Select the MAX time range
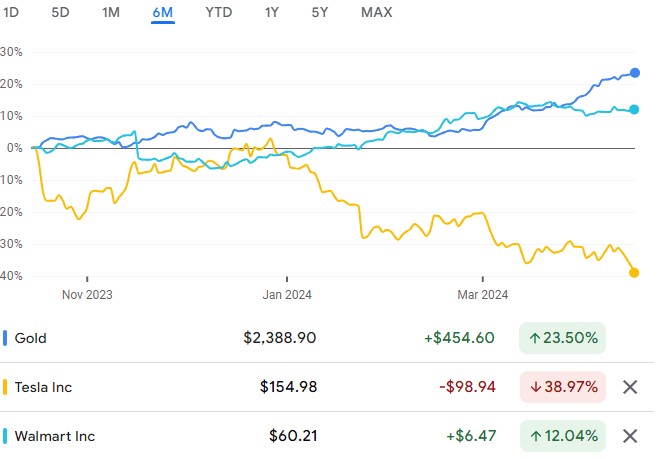Image resolution: width=658 pixels, height=459 pixels. pyautogui.click(x=376, y=13)
